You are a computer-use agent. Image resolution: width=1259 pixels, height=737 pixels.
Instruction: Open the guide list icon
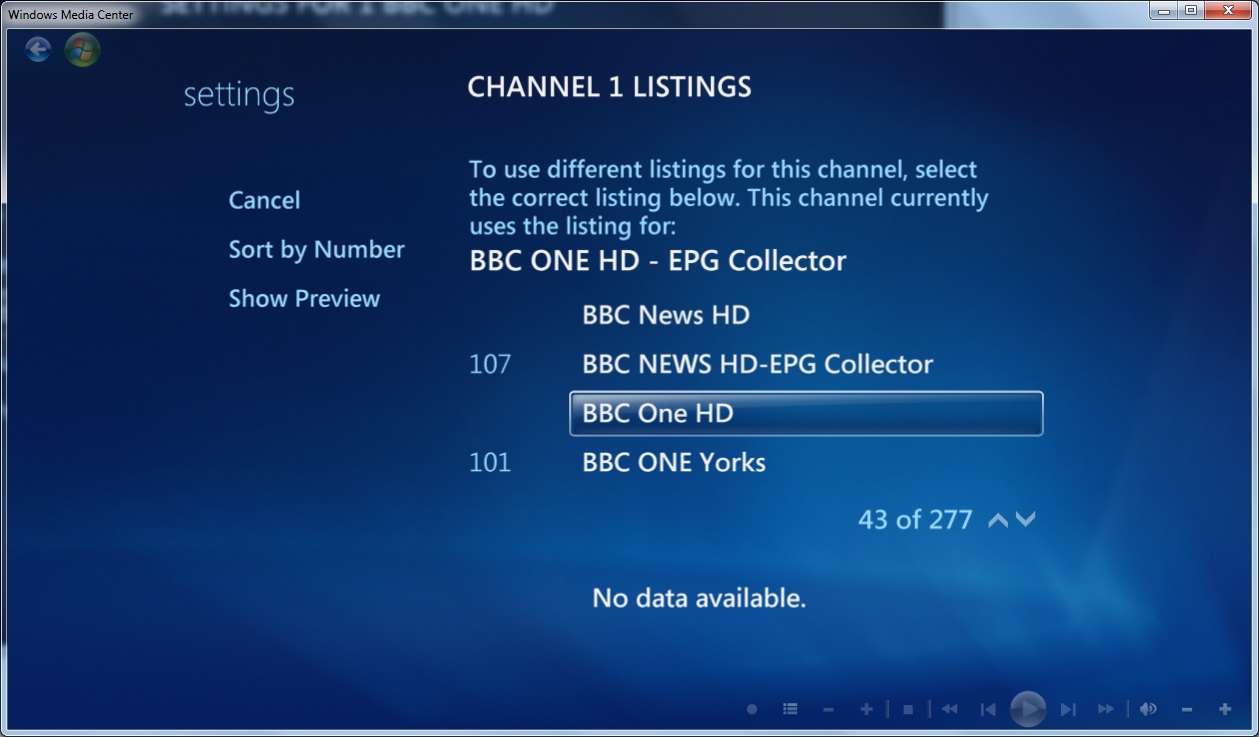790,709
